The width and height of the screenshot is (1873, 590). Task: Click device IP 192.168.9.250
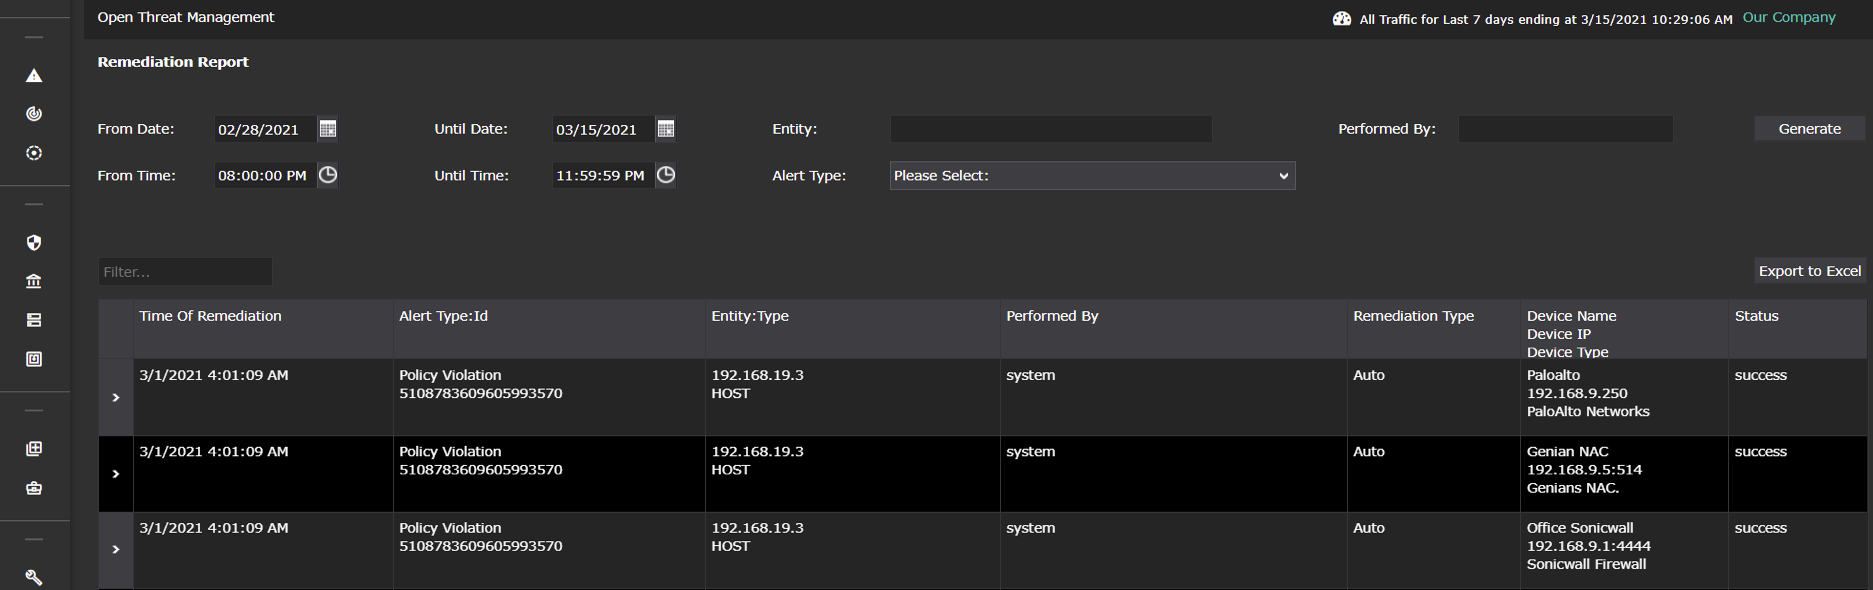[x=1577, y=393]
